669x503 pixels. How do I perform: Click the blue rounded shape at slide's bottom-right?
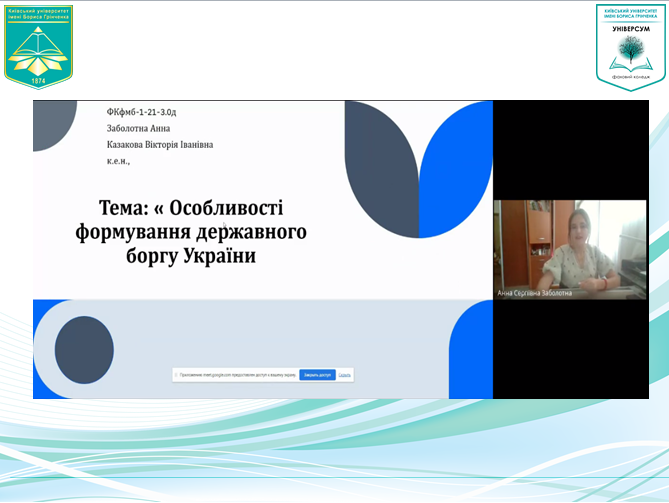[471, 349]
